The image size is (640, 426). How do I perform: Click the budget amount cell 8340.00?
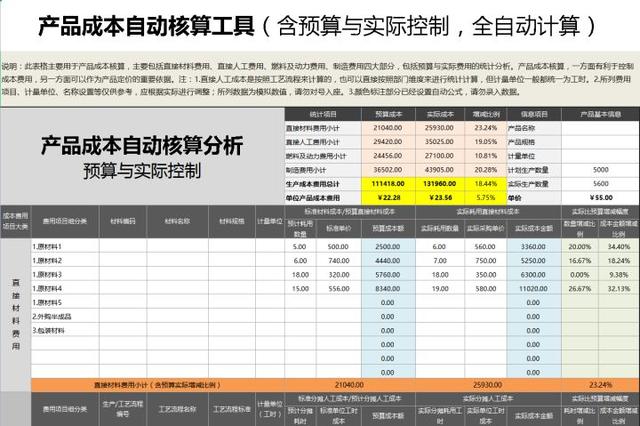[x=388, y=288]
